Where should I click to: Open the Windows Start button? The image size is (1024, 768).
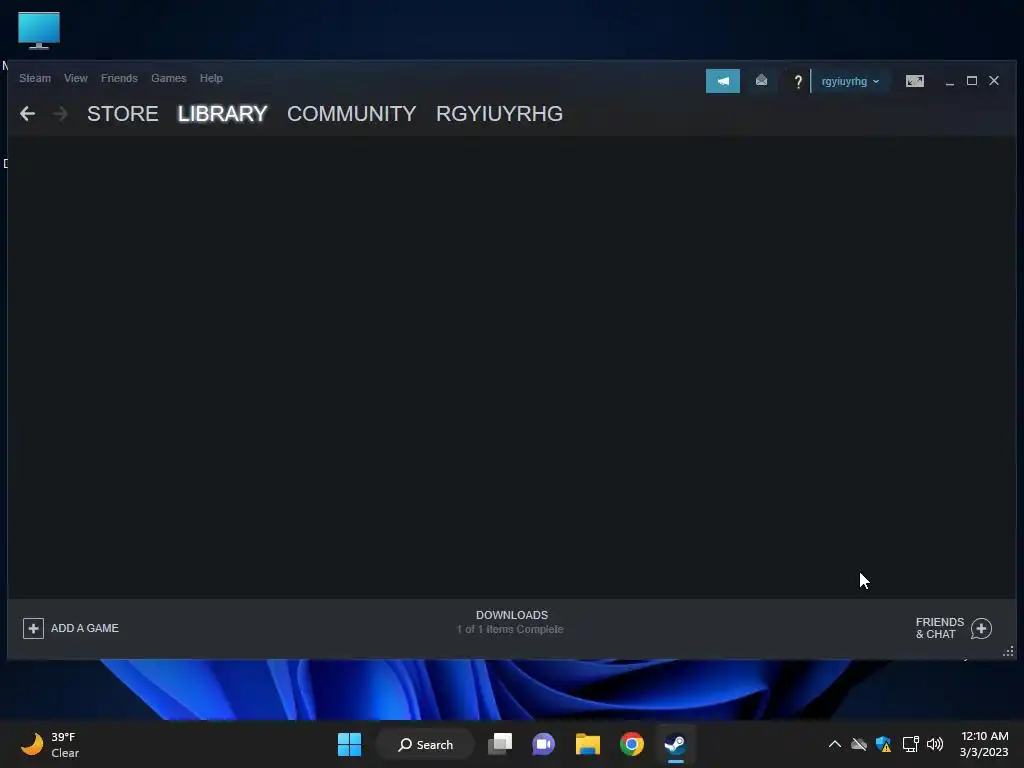(x=349, y=744)
